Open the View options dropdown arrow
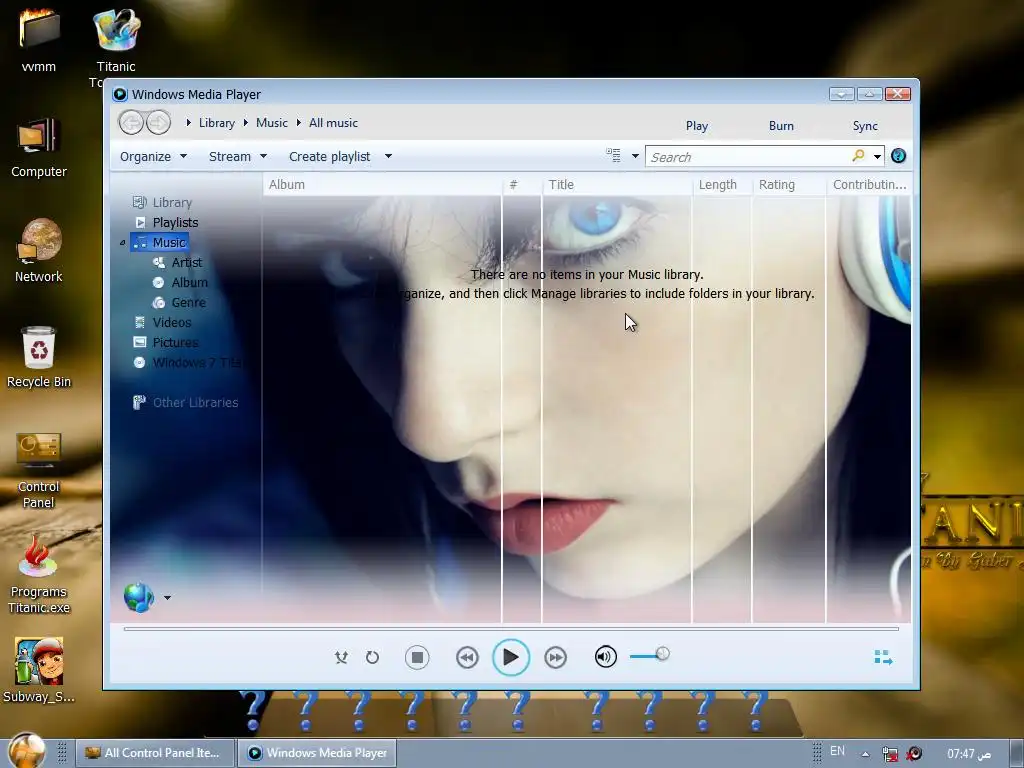This screenshot has width=1024, height=768. [x=635, y=156]
